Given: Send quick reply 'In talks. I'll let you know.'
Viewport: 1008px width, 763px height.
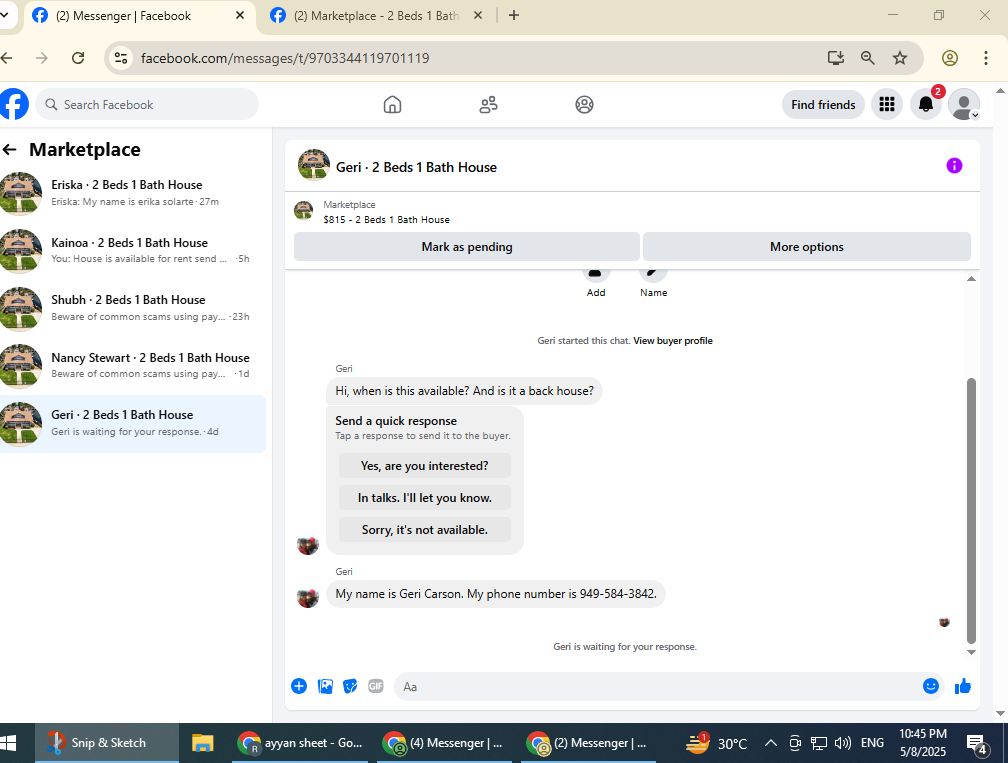Looking at the screenshot, I should coord(424,498).
